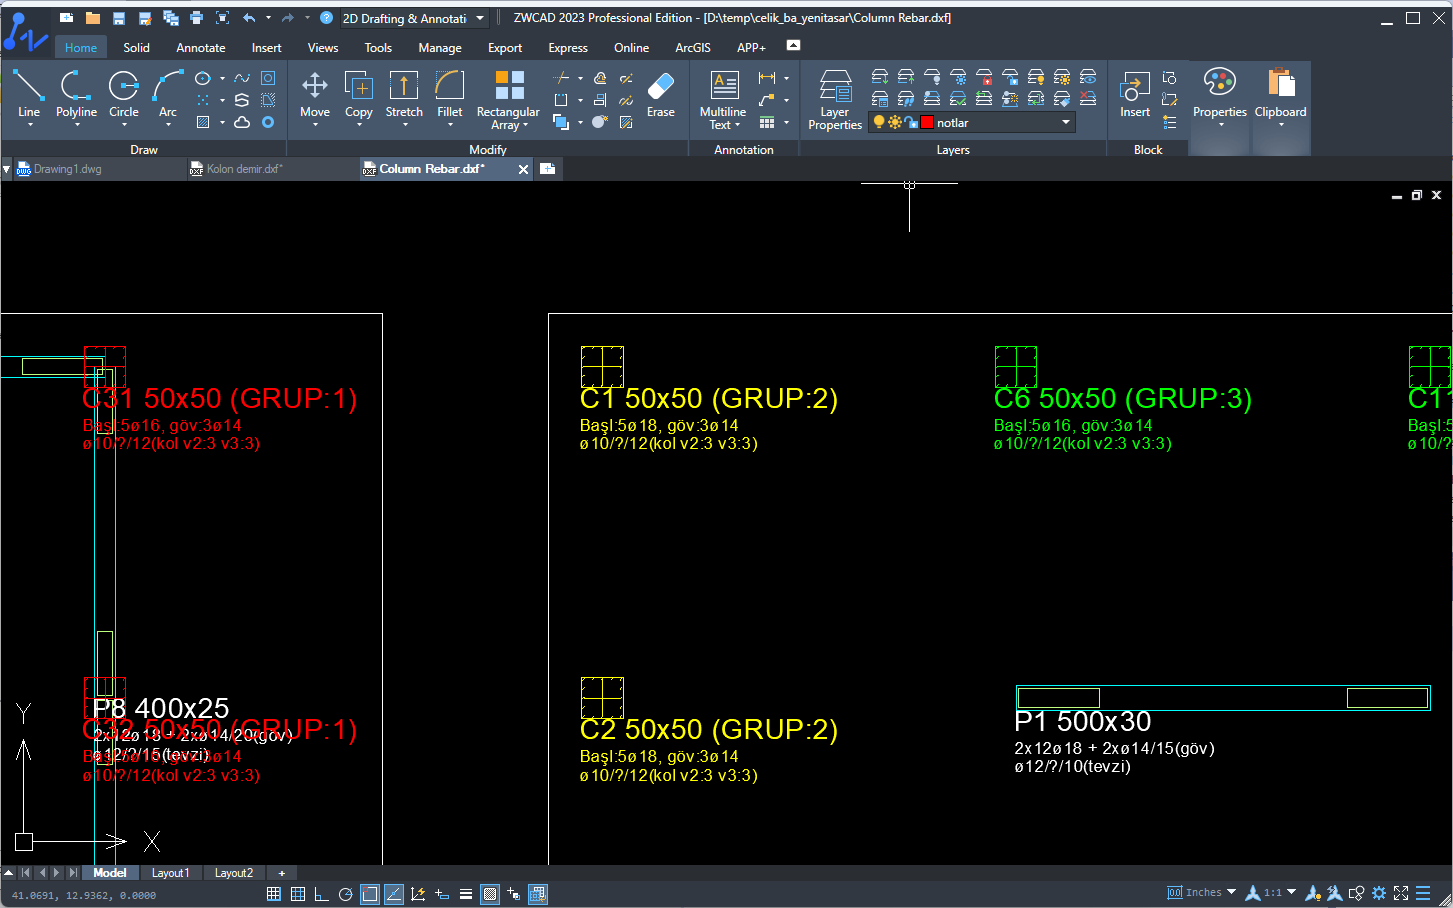The image size is (1453, 908).
Task: Select the Line drawing tool
Action: click(28, 94)
